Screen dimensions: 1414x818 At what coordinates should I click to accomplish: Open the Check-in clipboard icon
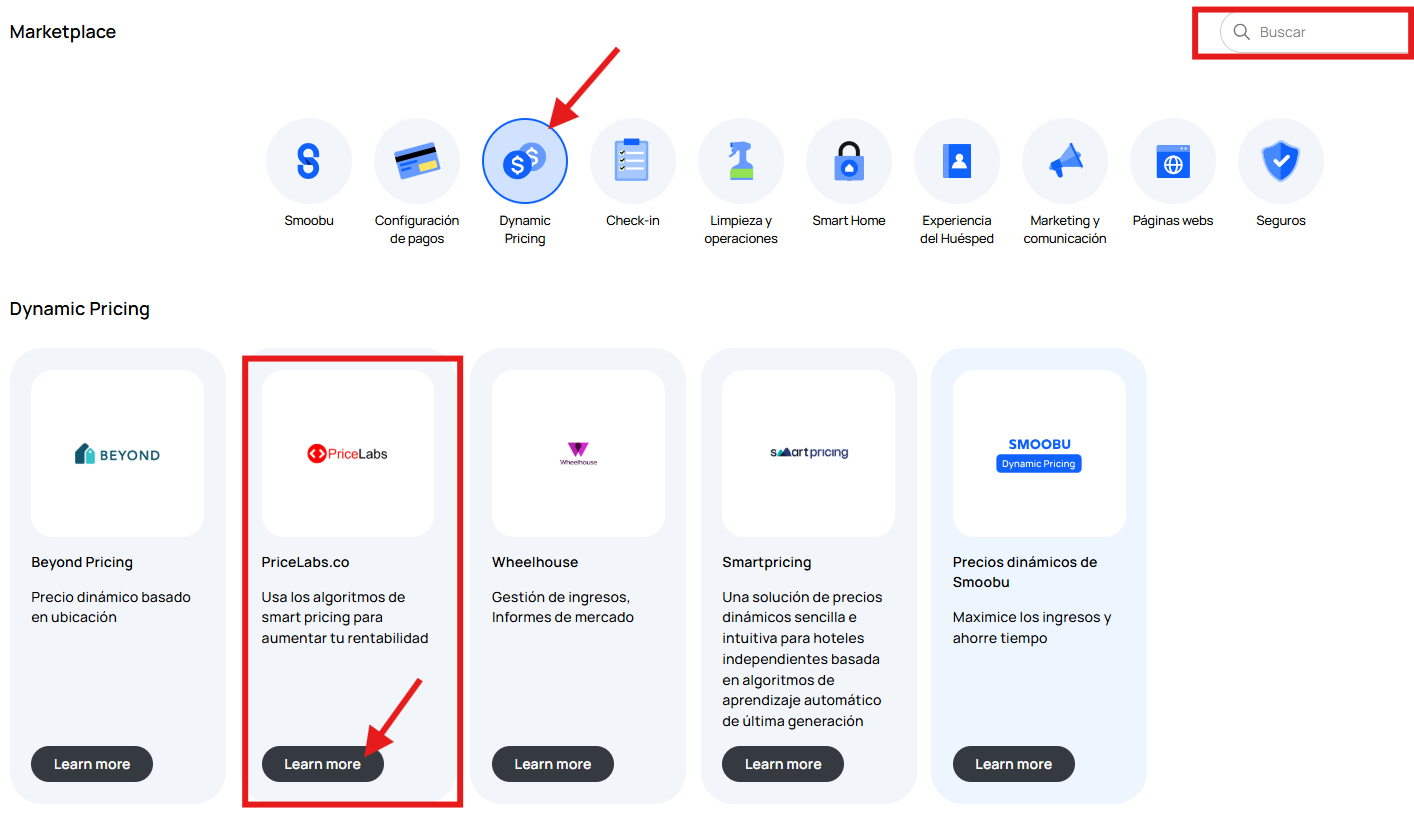(x=633, y=161)
